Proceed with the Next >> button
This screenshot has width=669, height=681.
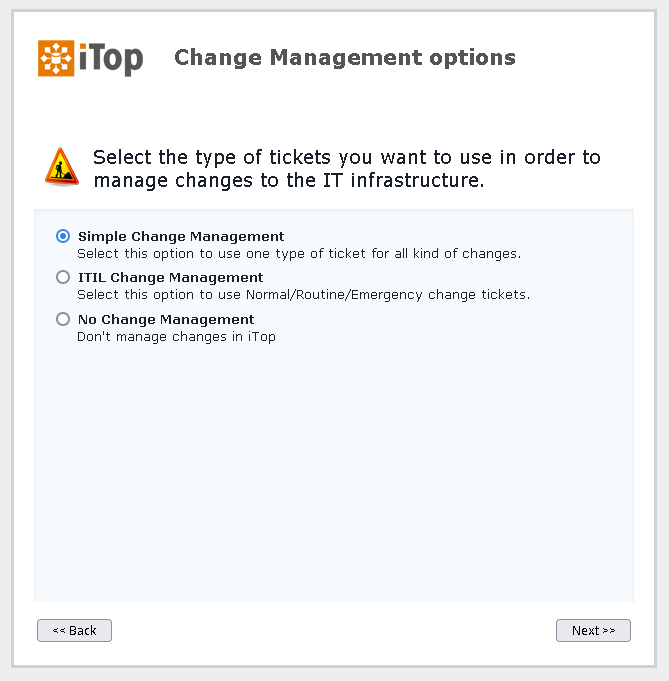tap(593, 630)
